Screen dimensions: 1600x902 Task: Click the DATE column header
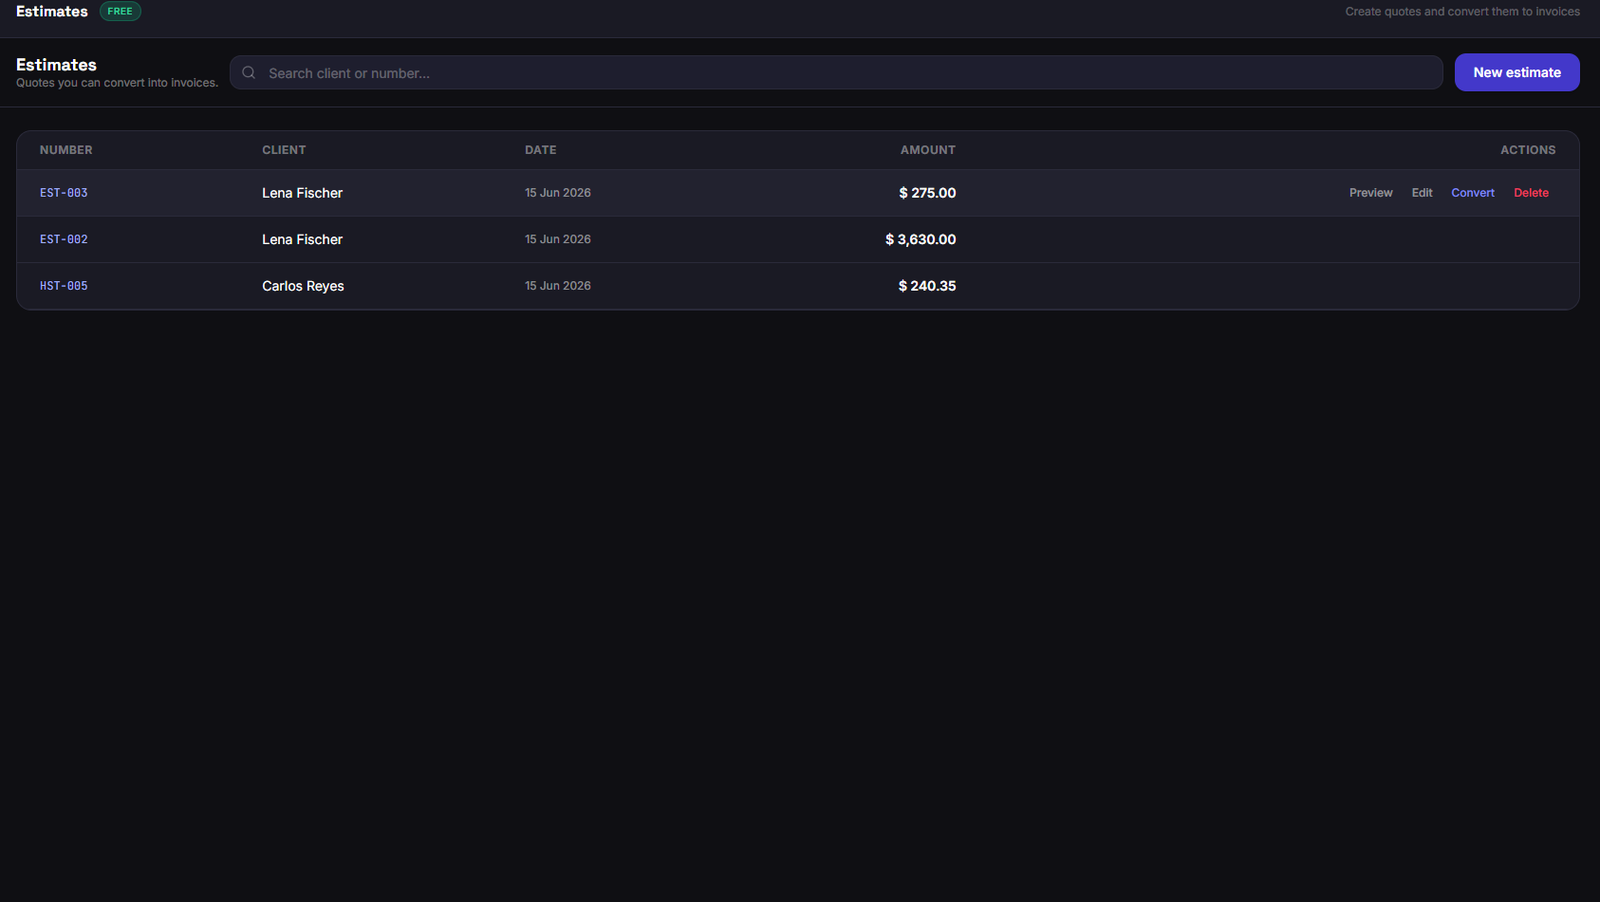pos(540,150)
